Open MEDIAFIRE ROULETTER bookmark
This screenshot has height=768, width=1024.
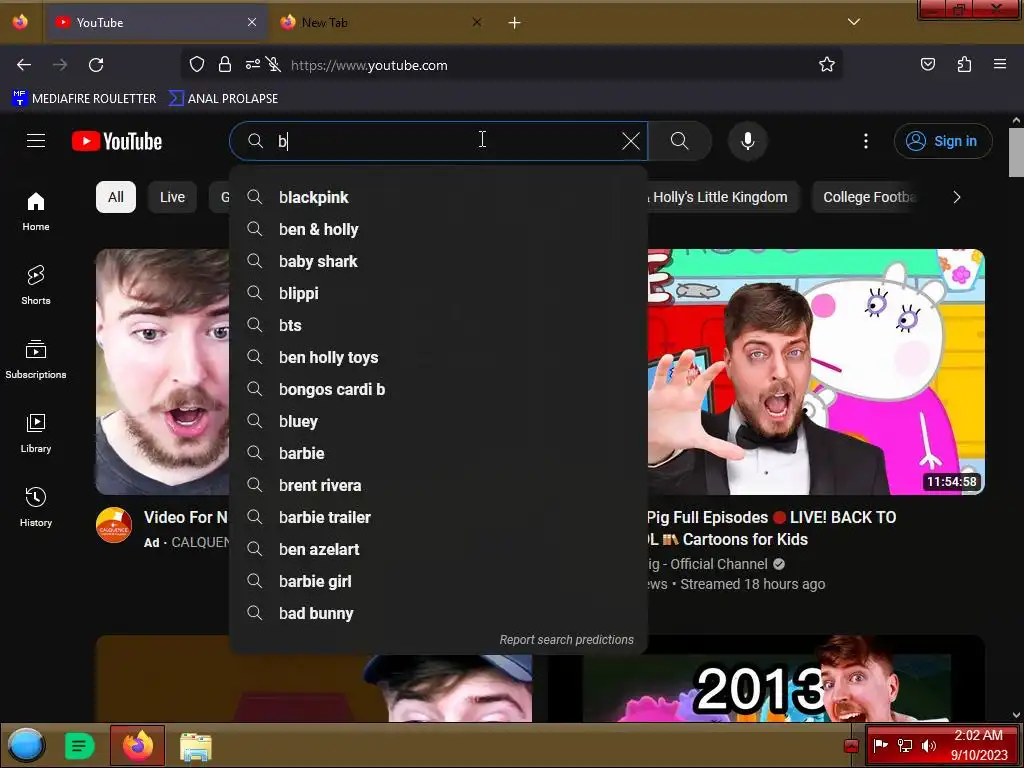click(x=84, y=99)
